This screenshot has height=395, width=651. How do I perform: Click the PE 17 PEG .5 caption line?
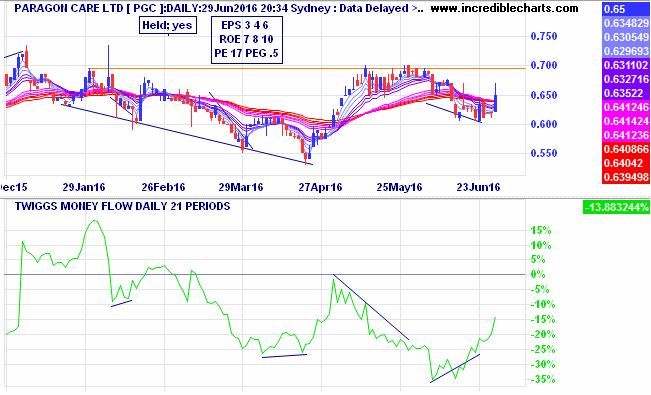(x=246, y=54)
